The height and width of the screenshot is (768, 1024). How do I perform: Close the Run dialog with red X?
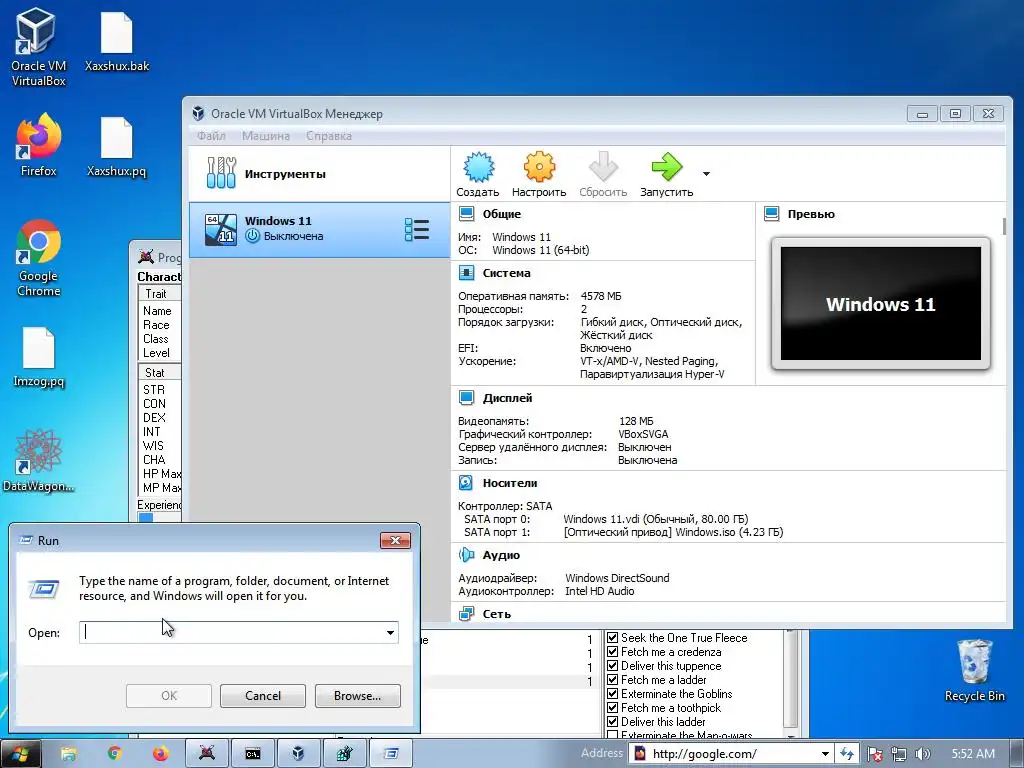395,540
